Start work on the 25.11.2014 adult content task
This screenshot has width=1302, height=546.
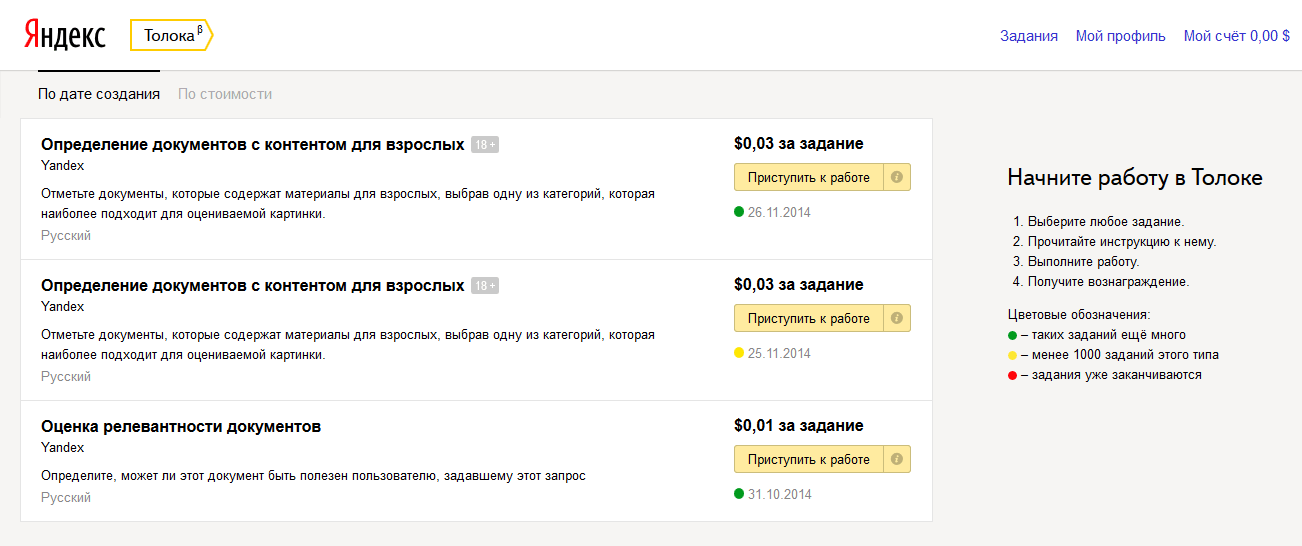pos(809,318)
